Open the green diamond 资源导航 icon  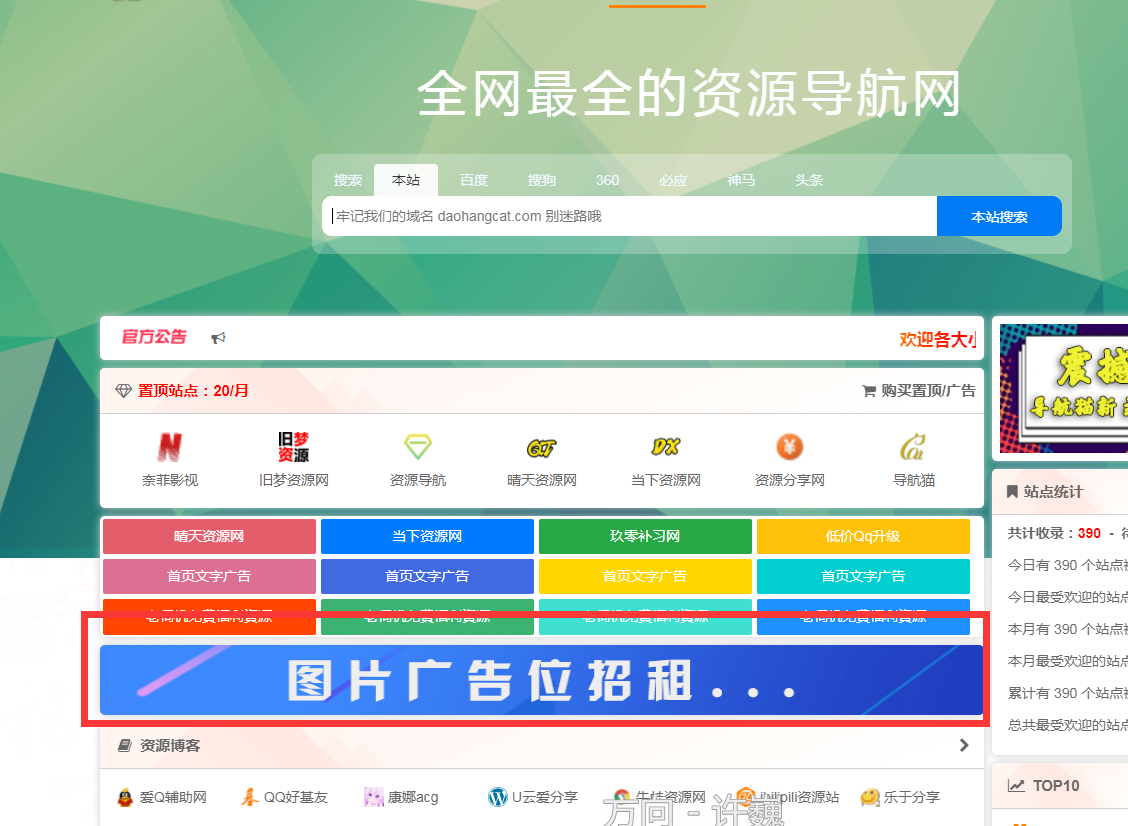[418, 446]
